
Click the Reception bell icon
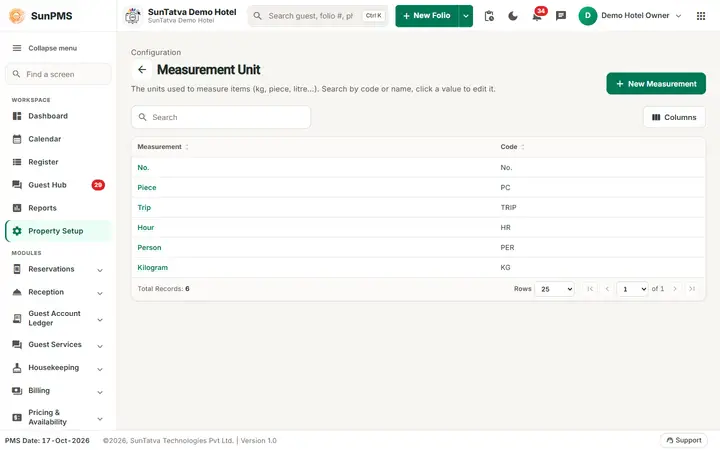coord(17,292)
